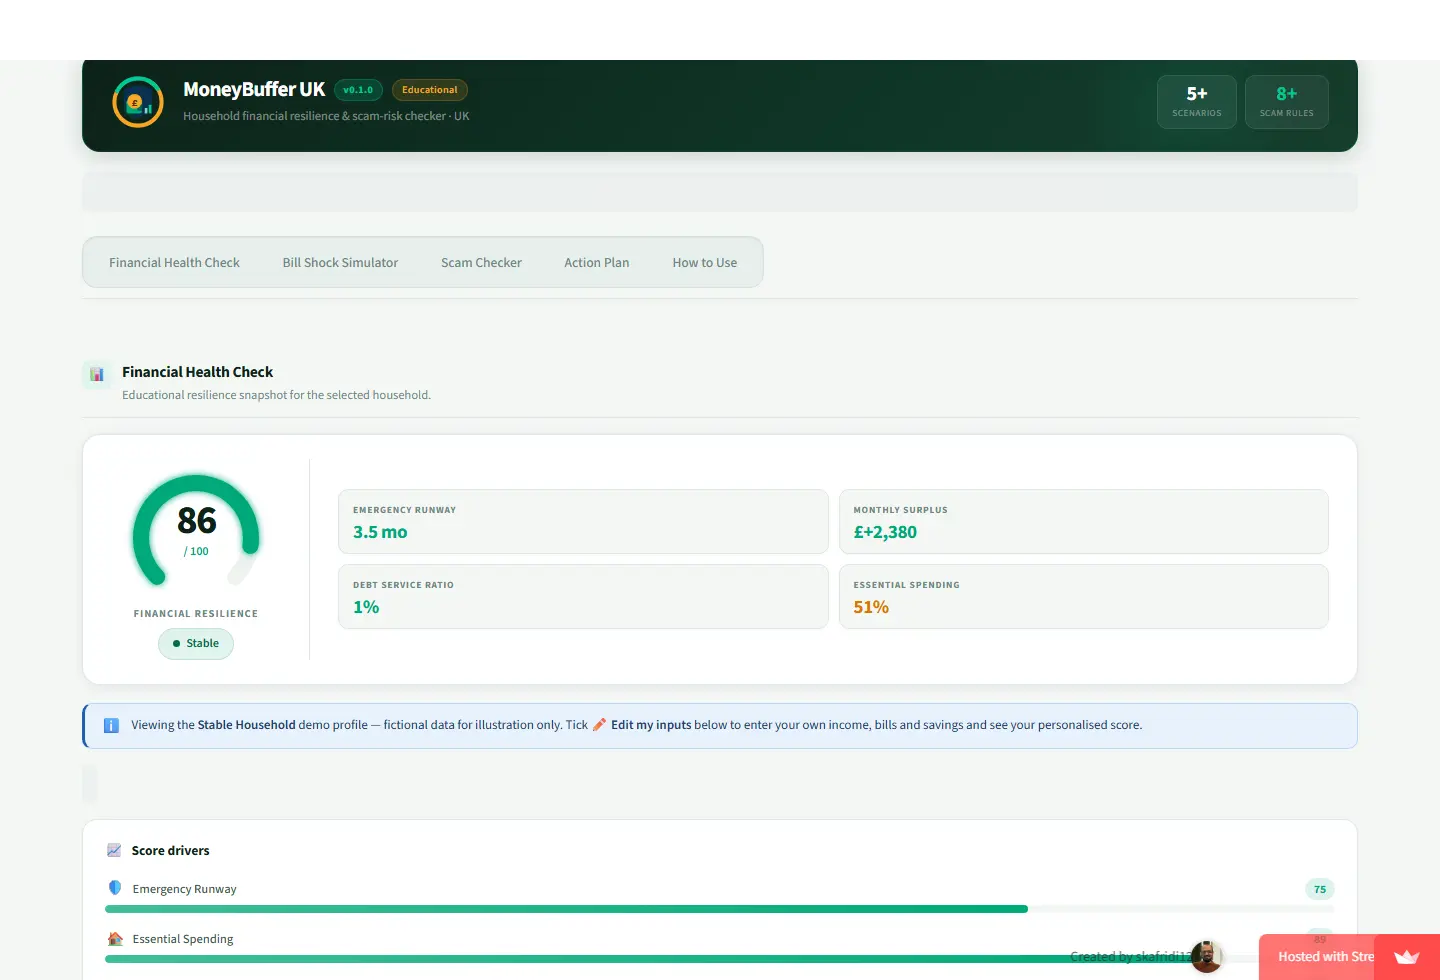Click the Emergency Runway 3.5 mo card
The width and height of the screenshot is (1440, 980).
583,522
